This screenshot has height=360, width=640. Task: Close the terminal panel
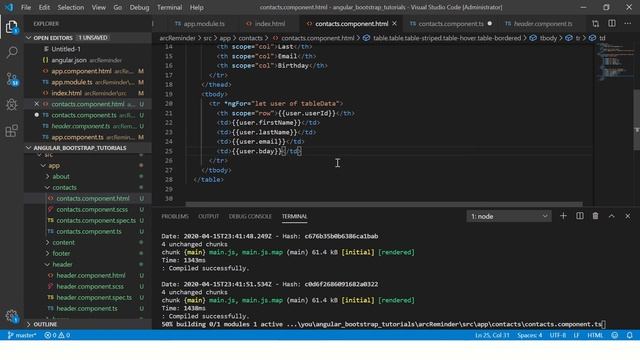tap(628, 216)
